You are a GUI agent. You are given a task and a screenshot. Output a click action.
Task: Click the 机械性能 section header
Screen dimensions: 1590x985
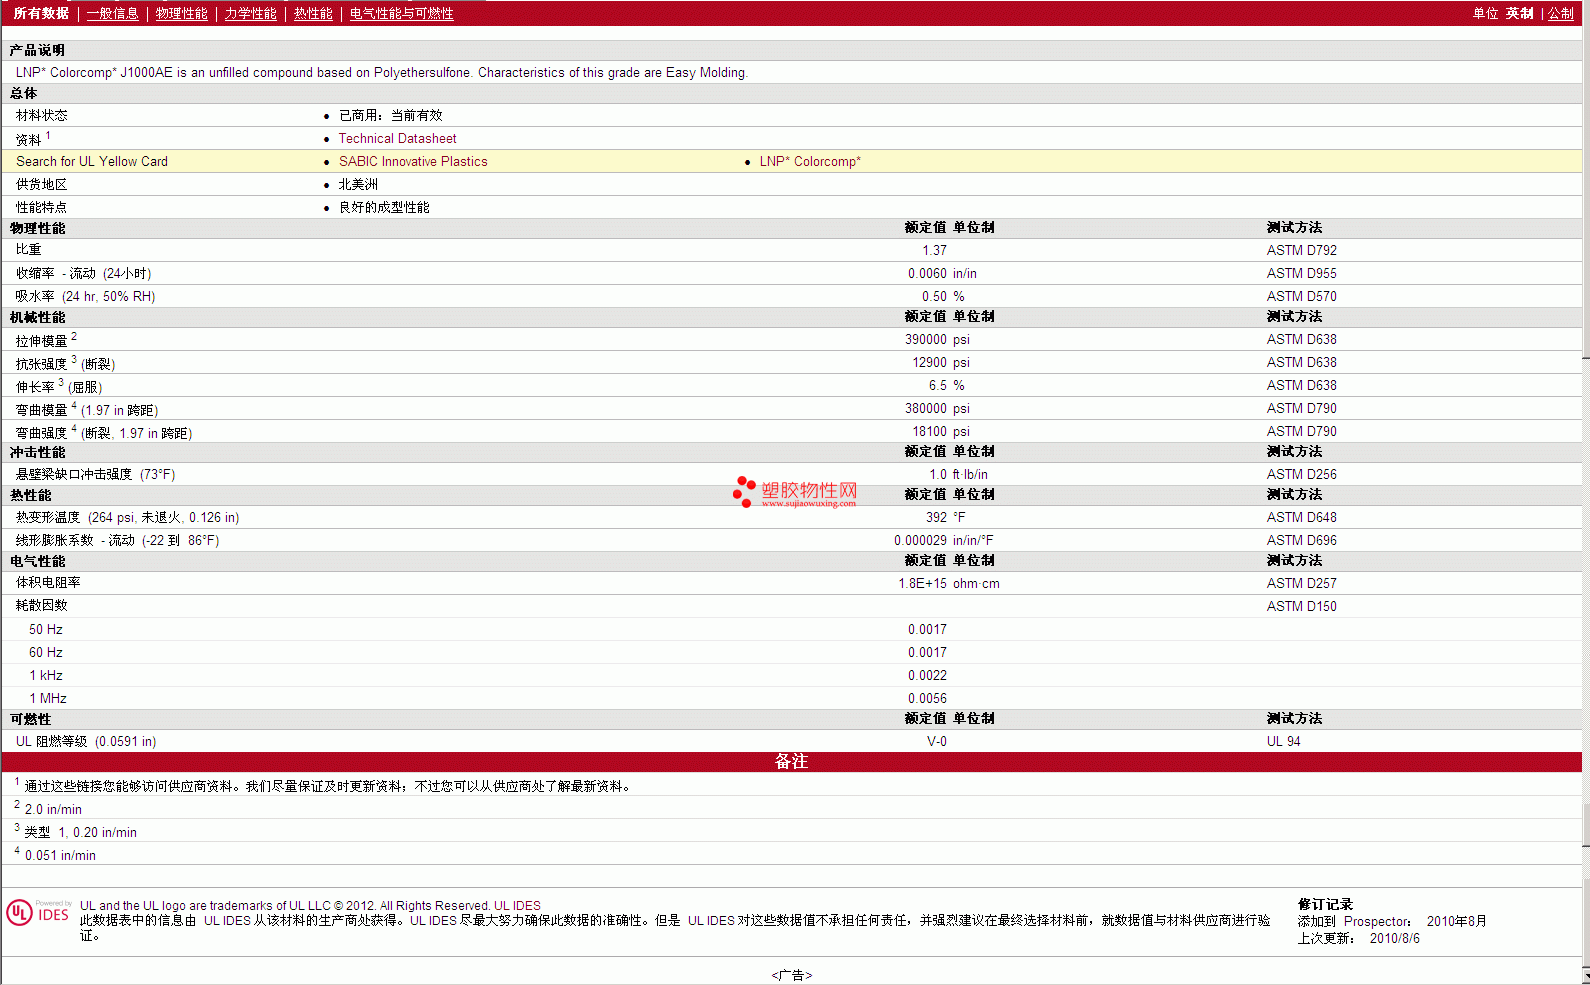(x=37, y=318)
